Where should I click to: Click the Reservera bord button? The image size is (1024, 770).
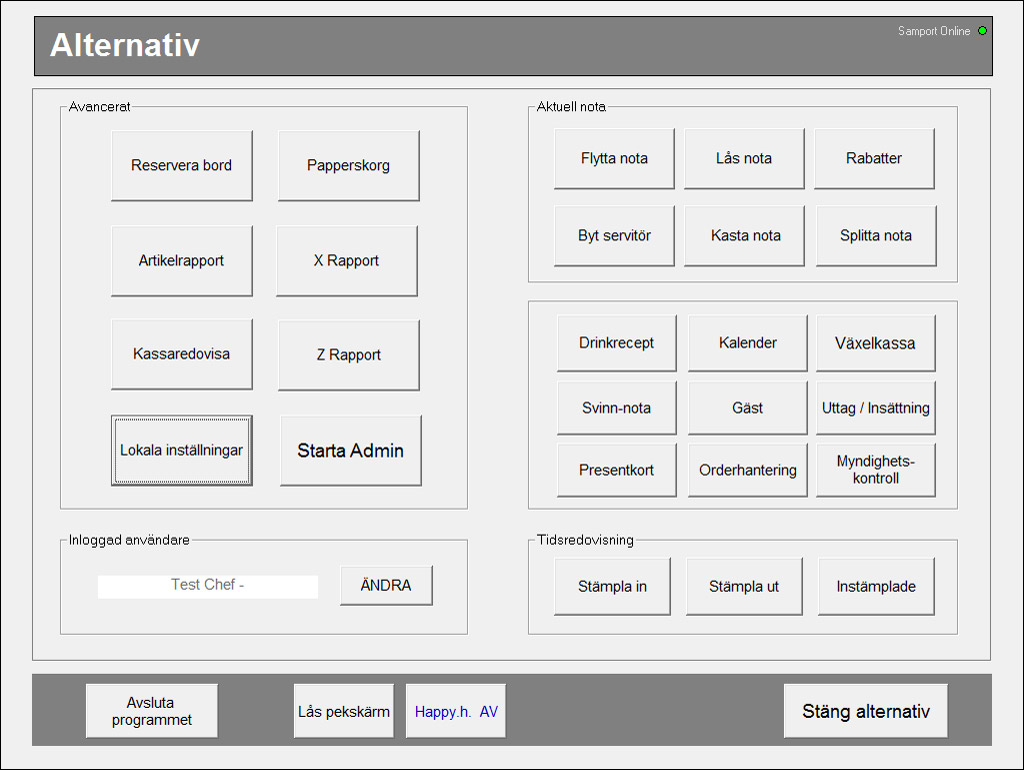(x=181, y=166)
